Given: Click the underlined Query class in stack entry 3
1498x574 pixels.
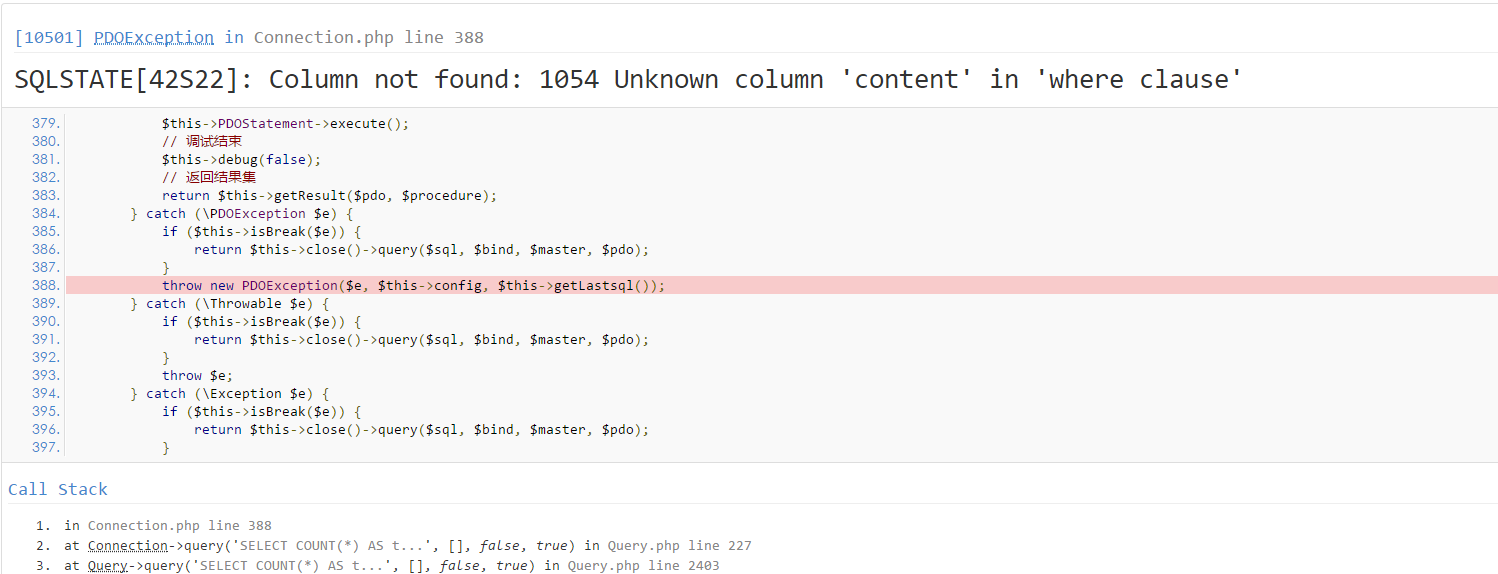Looking at the screenshot, I should 107,566.
